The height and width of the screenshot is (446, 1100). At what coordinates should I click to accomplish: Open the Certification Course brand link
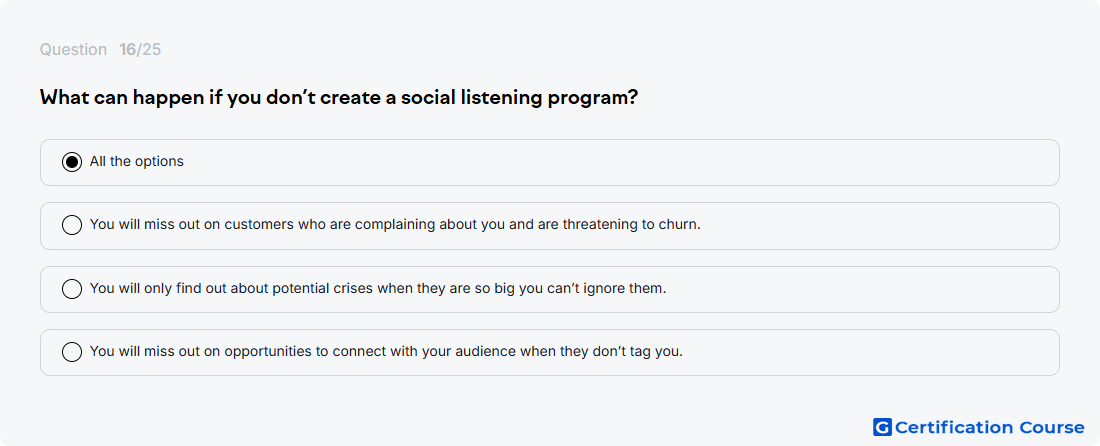point(979,427)
